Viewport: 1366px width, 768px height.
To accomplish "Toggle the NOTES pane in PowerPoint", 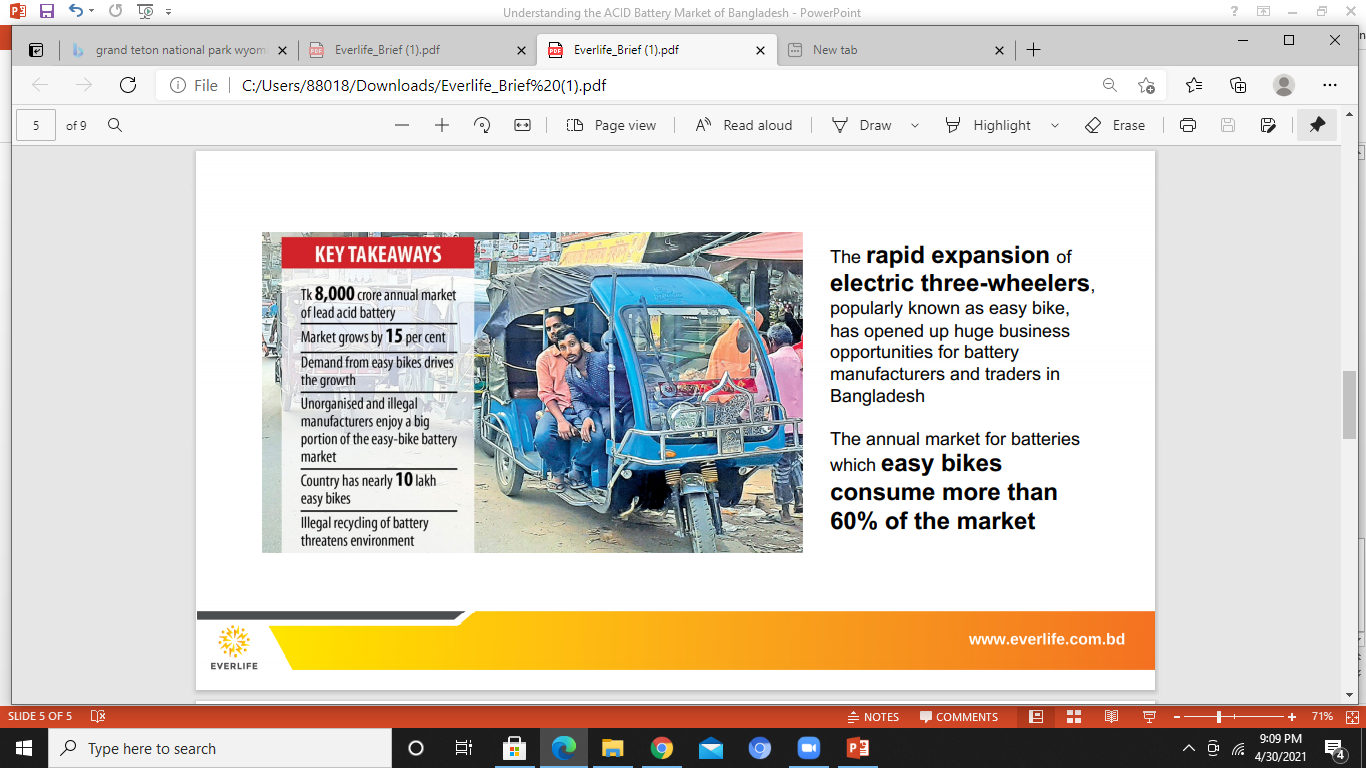I will [x=873, y=716].
